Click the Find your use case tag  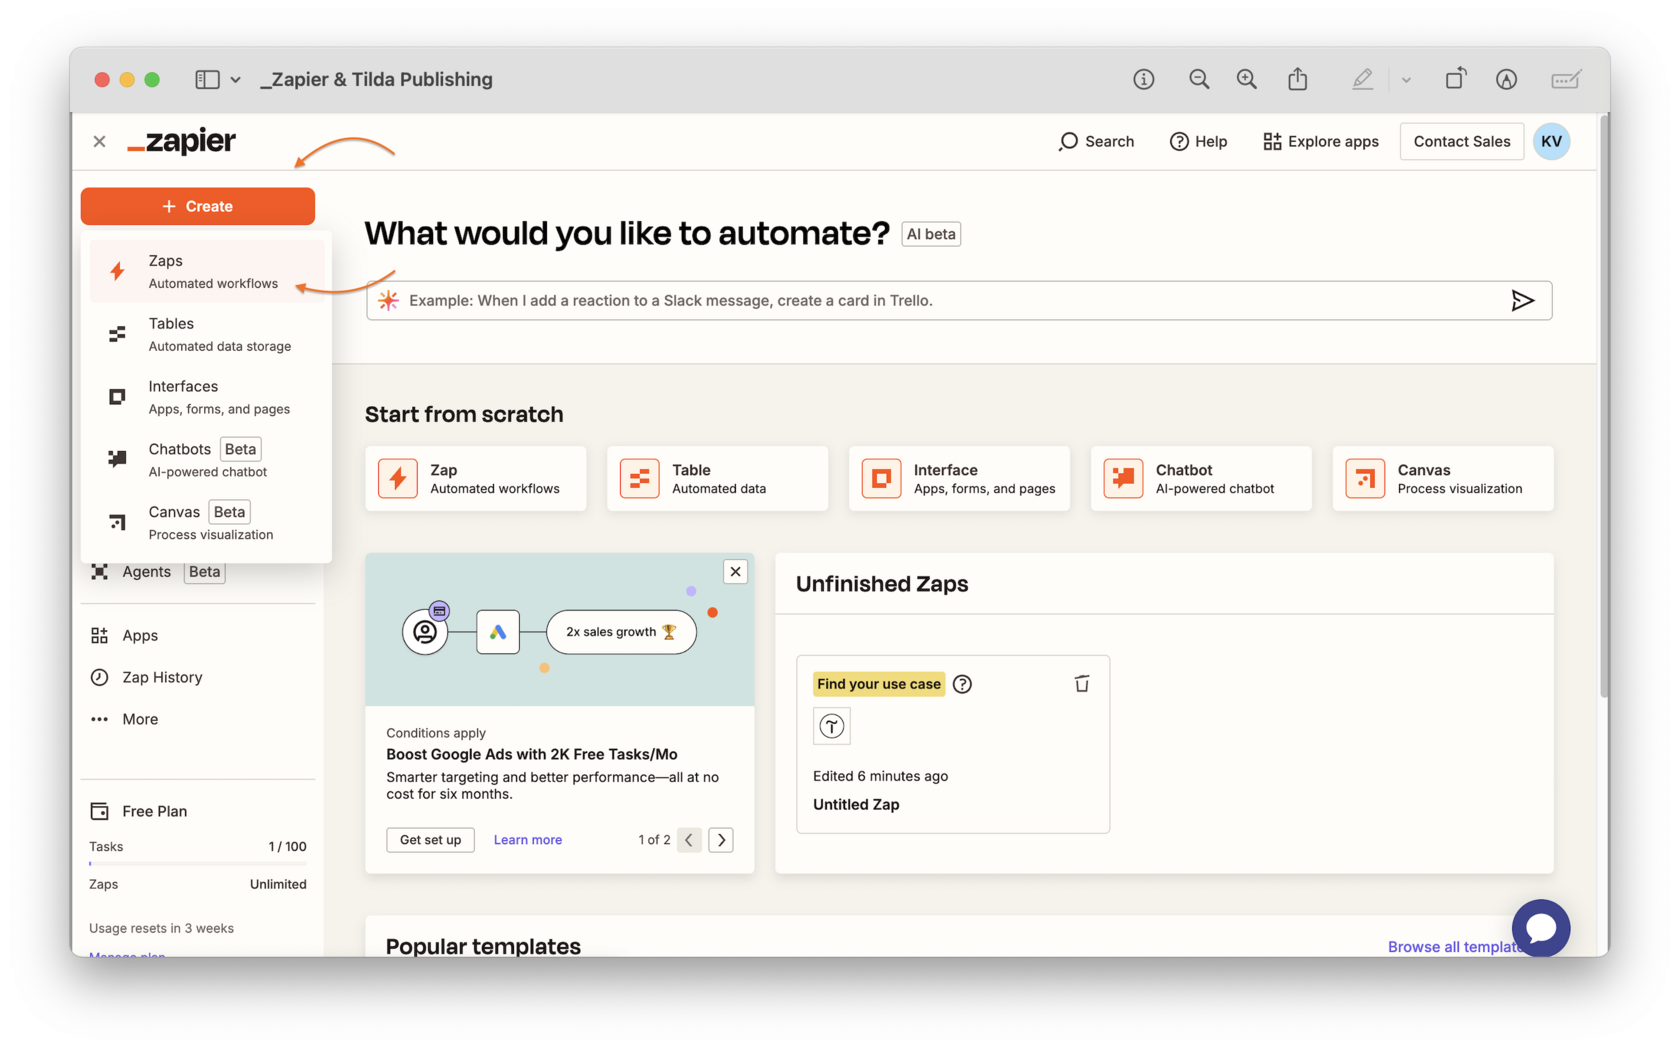[x=878, y=684]
